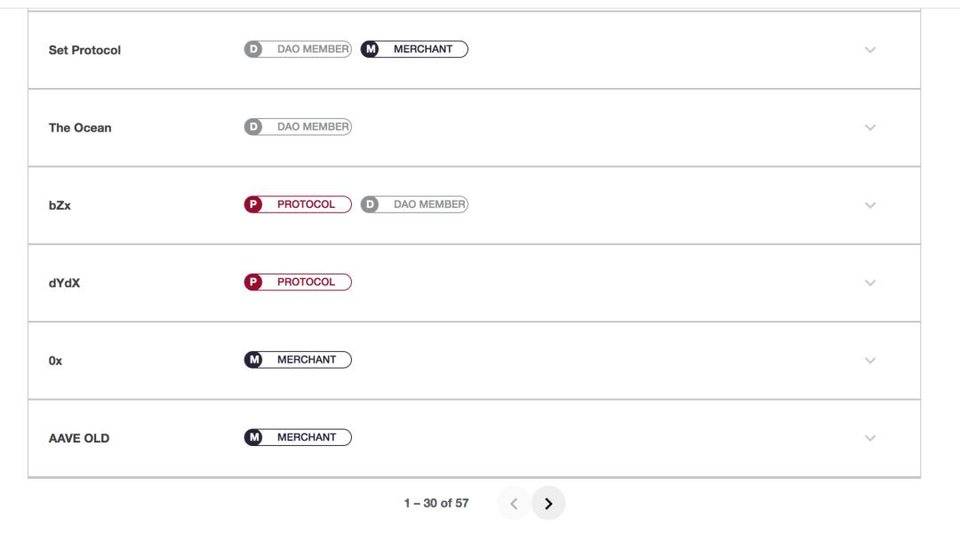Click the Merchant badge on Set Protocol
The height and width of the screenshot is (534, 960).
(414, 49)
